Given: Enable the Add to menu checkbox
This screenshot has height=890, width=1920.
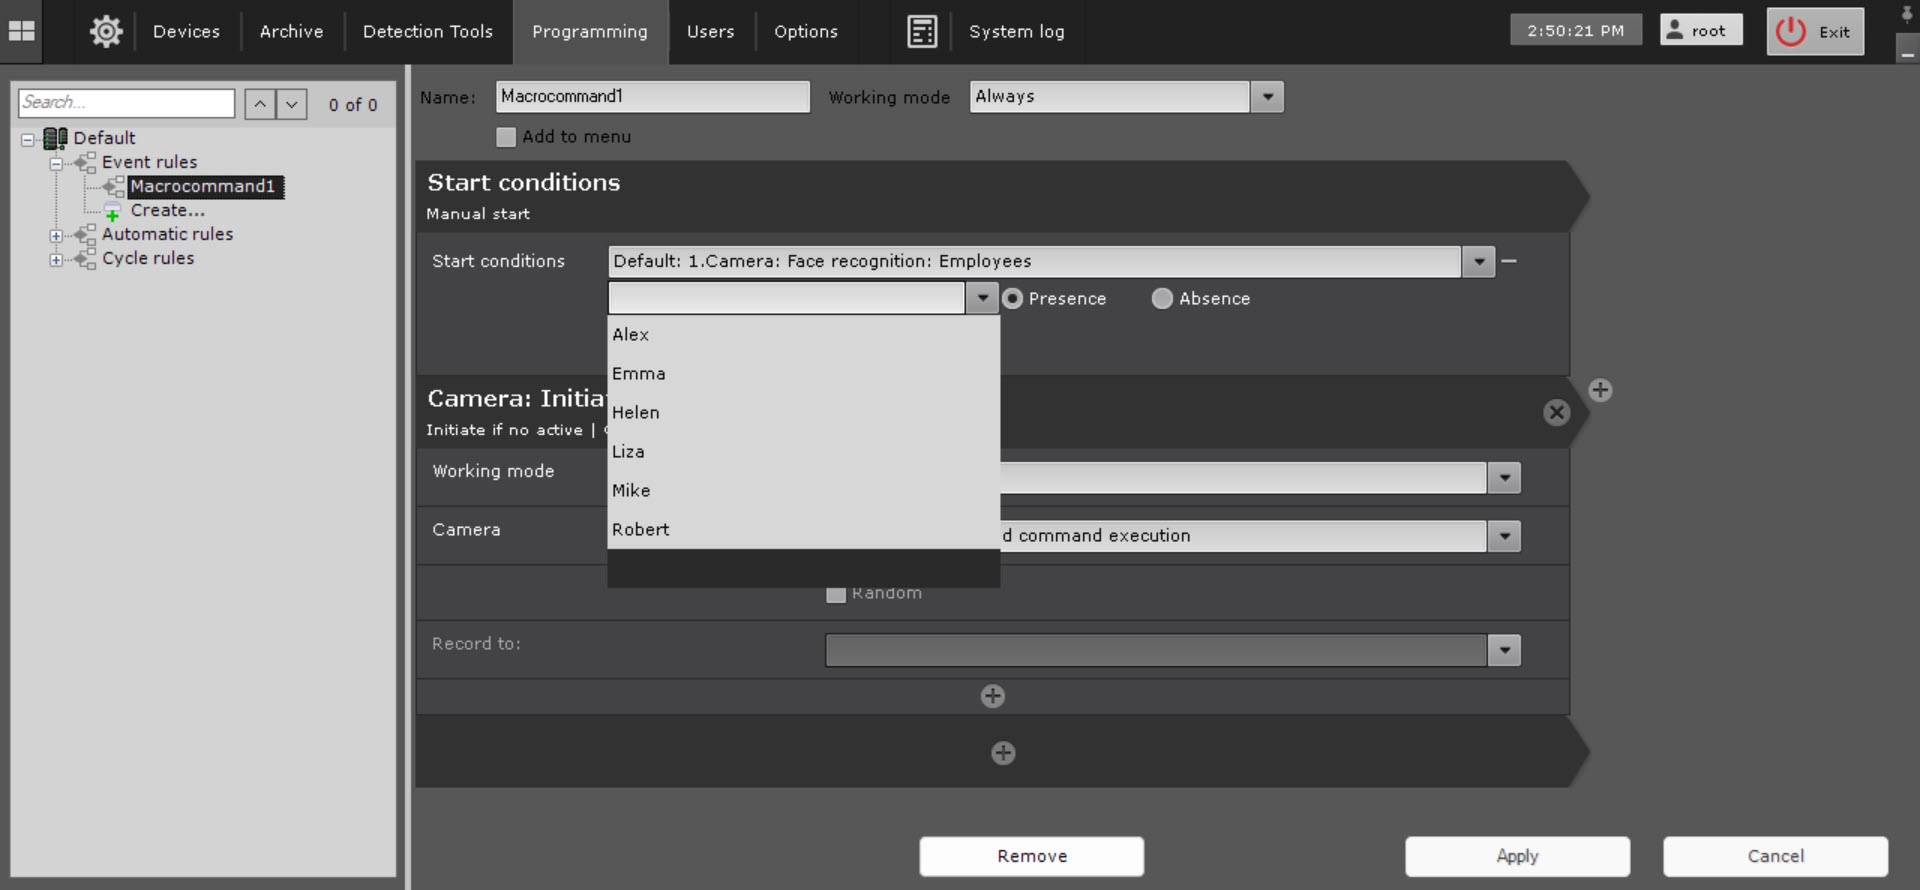Looking at the screenshot, I should 506,137.
